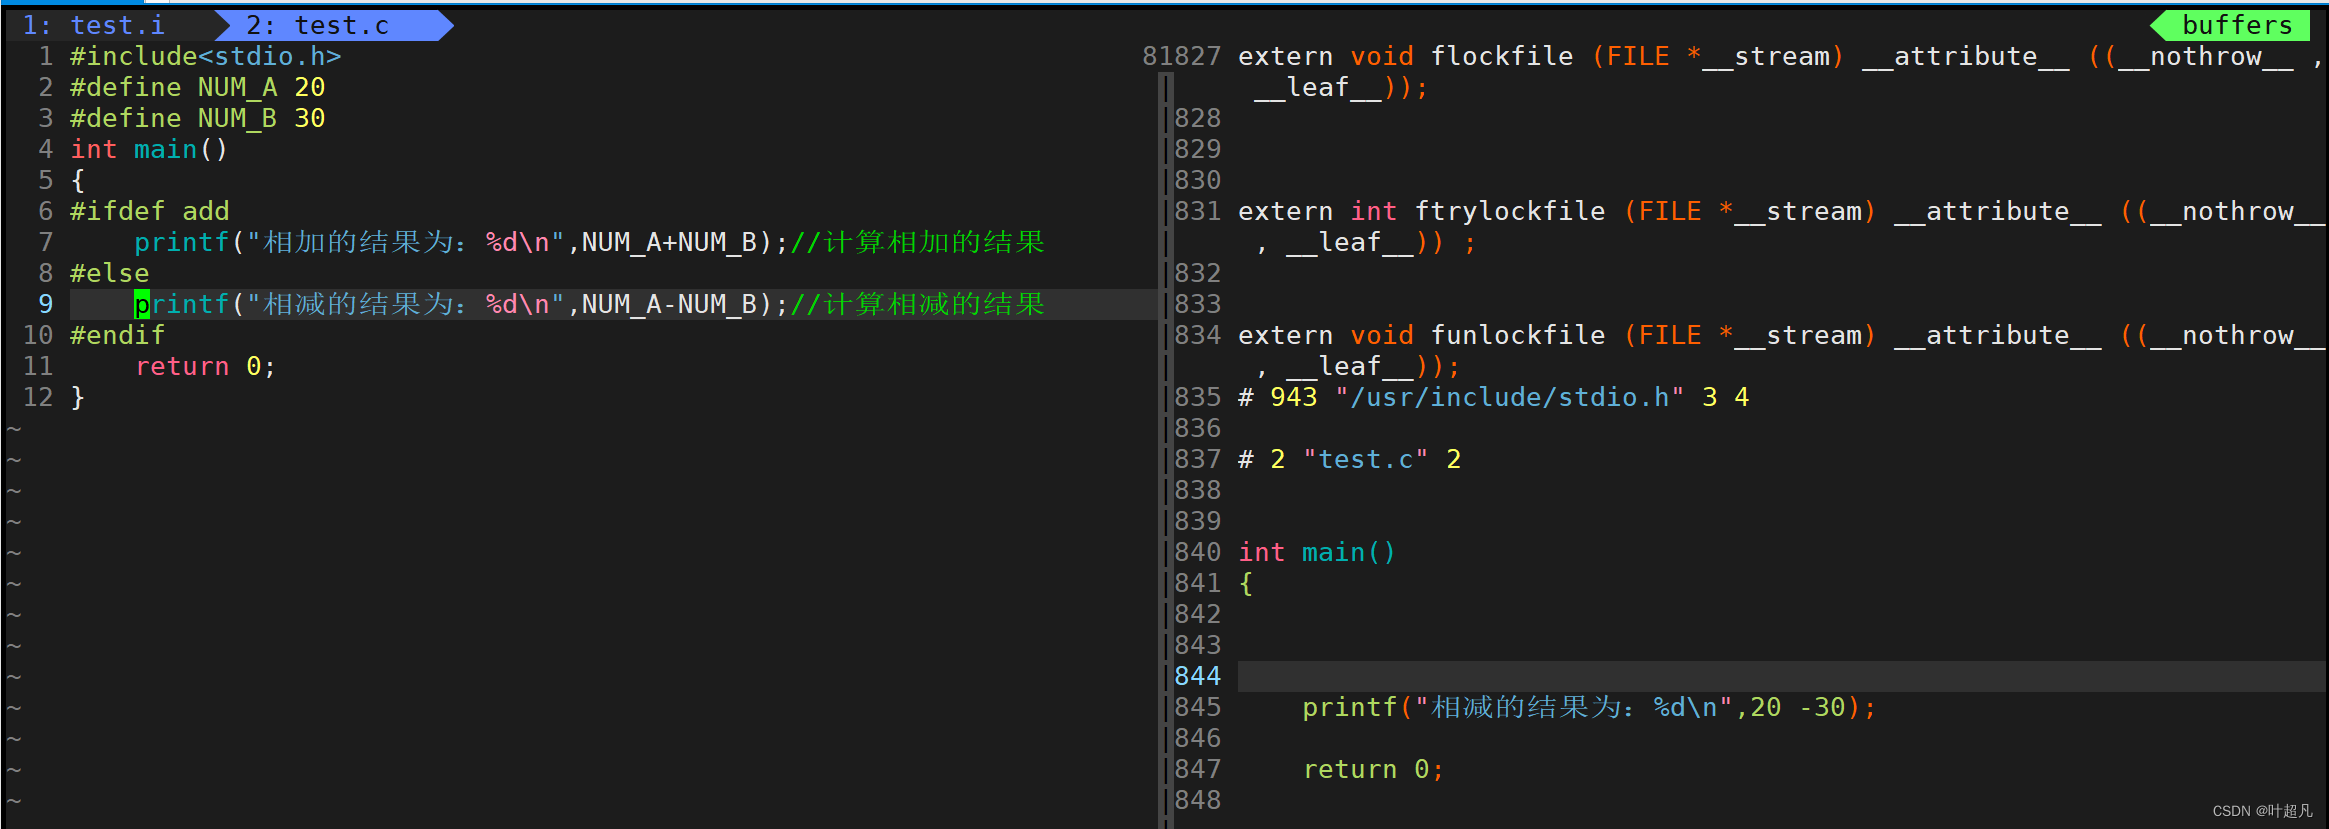The width and height of the screenshot is (2329, 829).
Task: Click the opening brace on line 5
Action: point(78,180)
